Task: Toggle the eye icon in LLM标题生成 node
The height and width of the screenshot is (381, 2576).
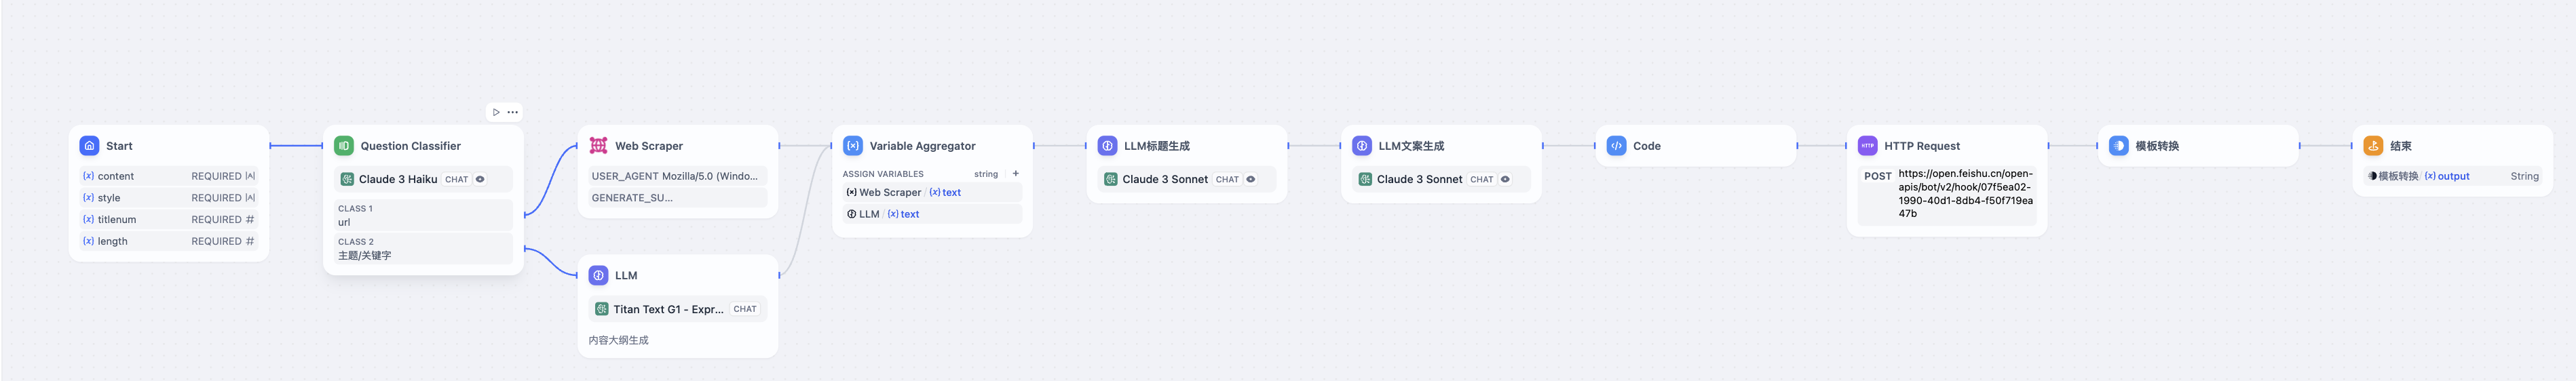Action: (1250, 179)
